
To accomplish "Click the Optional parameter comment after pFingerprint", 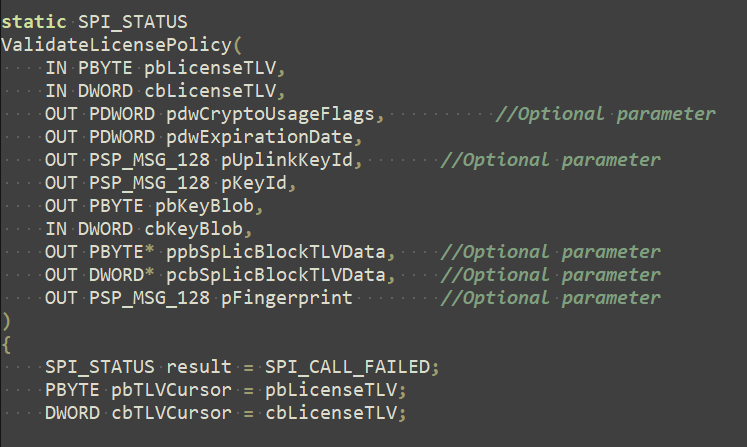I will [550, 297].
